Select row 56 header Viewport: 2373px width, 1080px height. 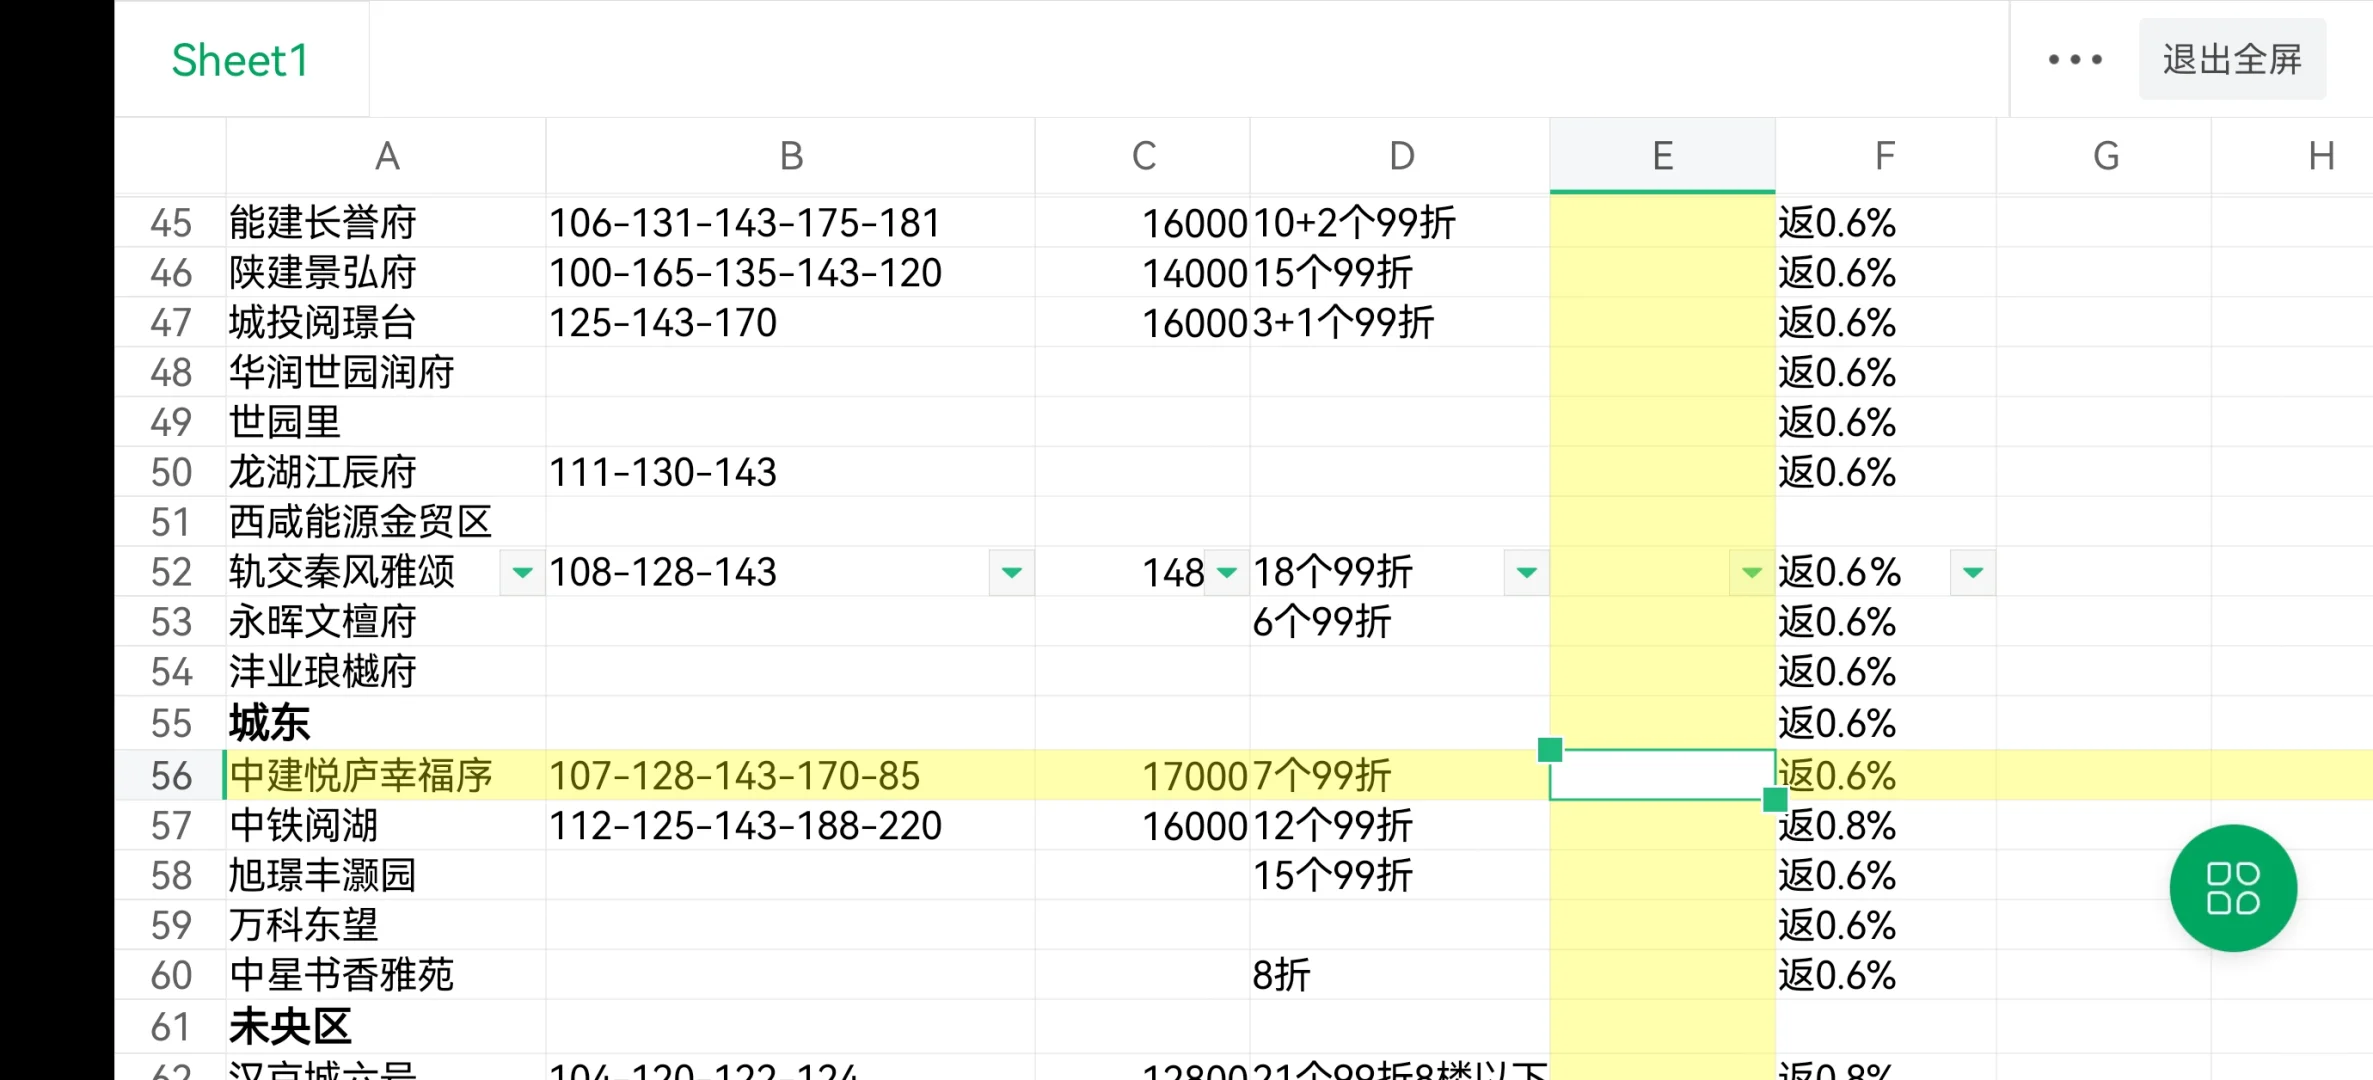[171, 775]
